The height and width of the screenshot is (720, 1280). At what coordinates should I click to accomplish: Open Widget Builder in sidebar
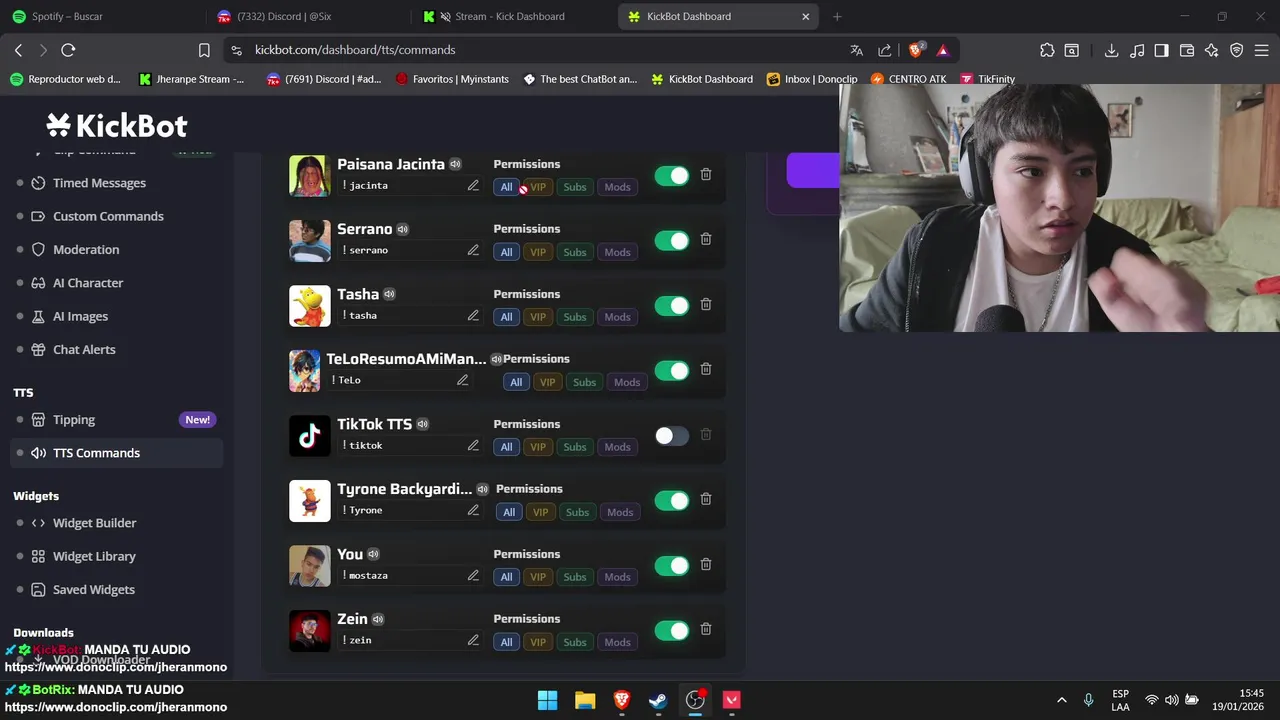point(94,523)
